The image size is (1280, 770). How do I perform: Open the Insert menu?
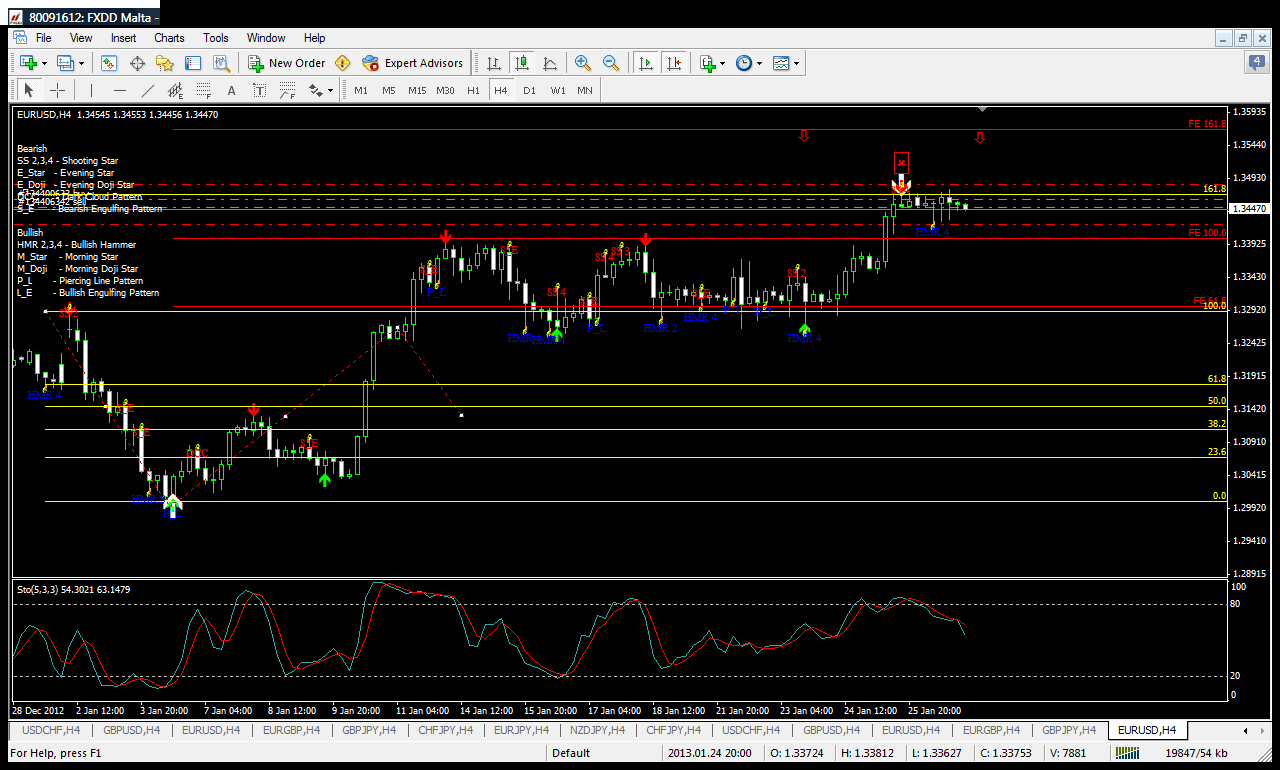(x=124, y=38)
